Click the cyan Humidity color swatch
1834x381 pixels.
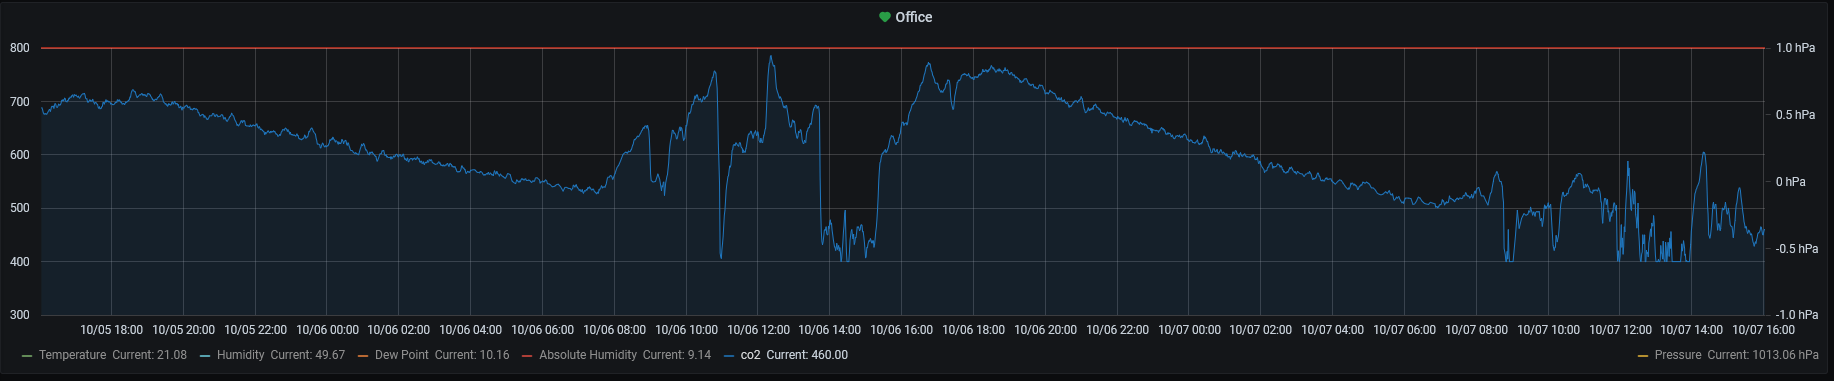click(x=205, y=356)
